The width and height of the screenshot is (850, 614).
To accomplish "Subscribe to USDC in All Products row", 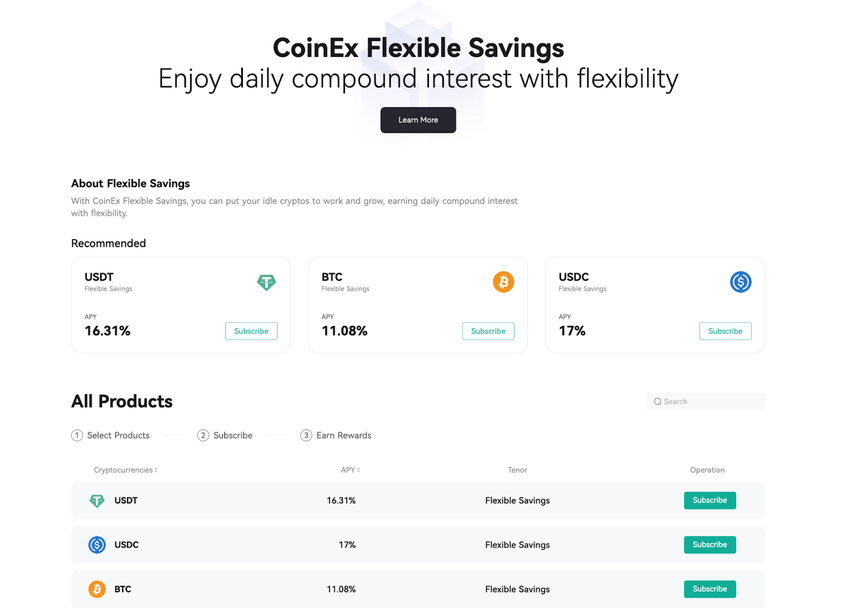I will 710,545.
